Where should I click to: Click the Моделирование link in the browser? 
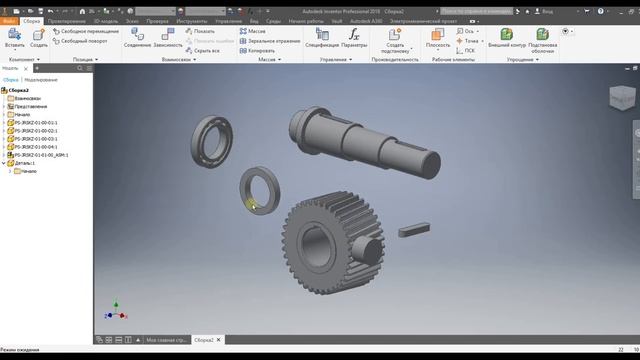point(41,80)
